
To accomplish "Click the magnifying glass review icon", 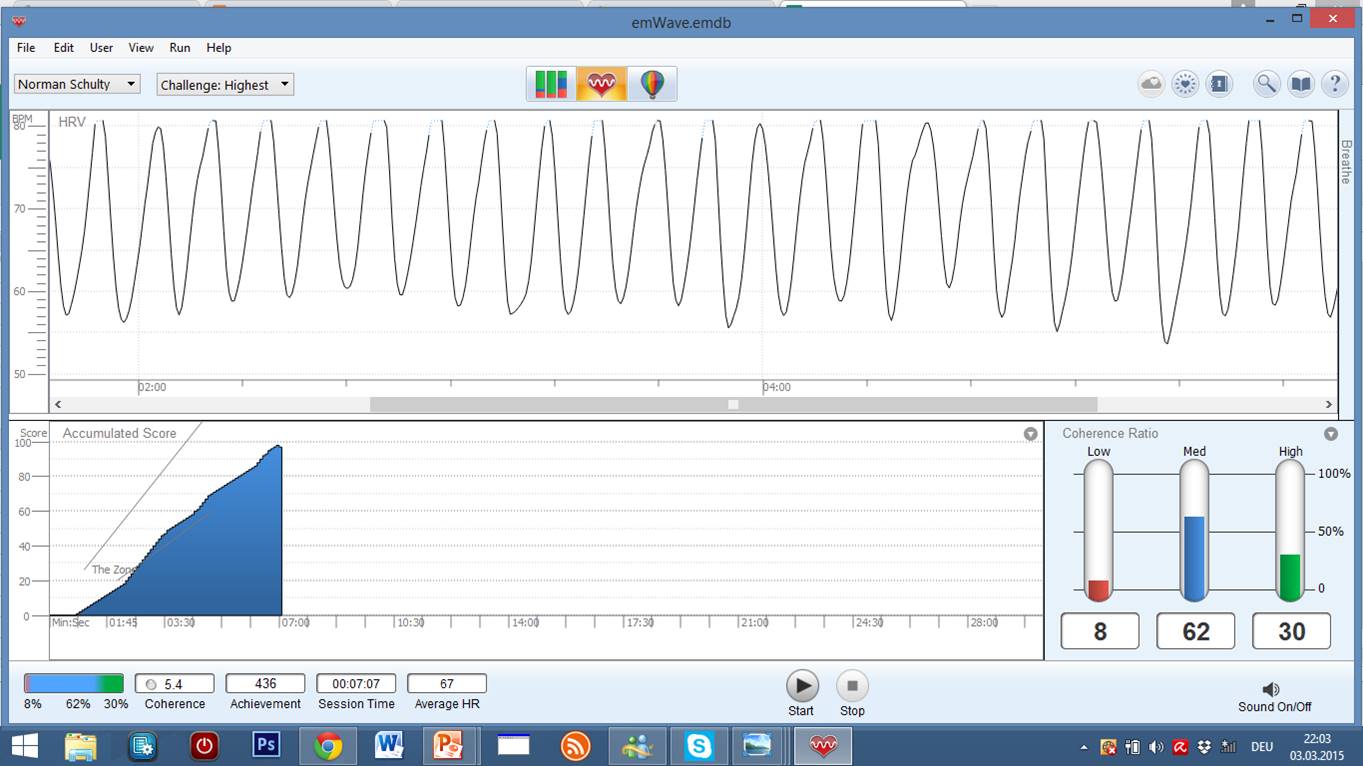I will click(x=1267, y=84).
